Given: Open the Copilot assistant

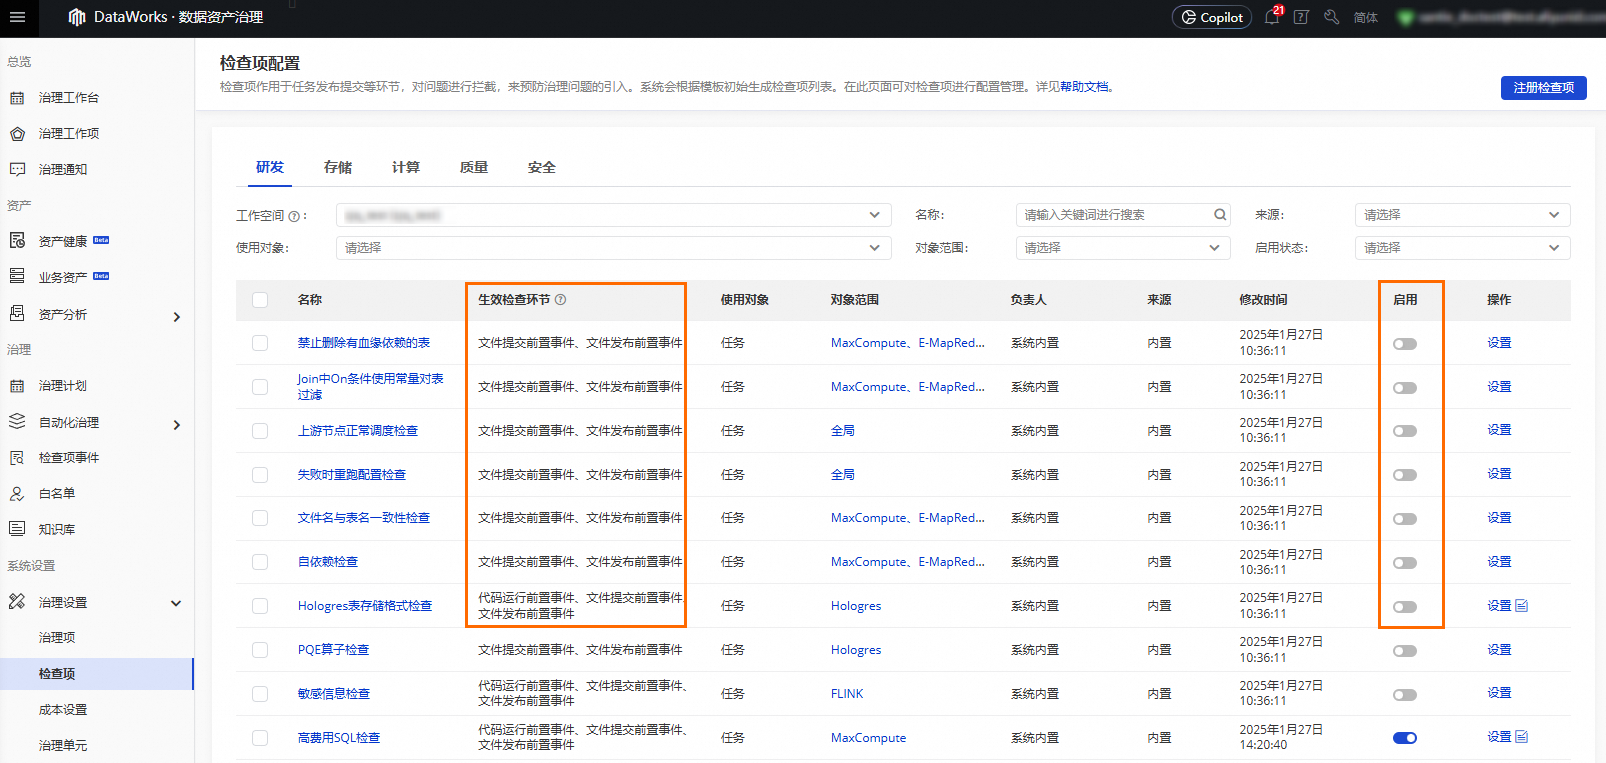Looking at the screenshot, I should 1211,17.
